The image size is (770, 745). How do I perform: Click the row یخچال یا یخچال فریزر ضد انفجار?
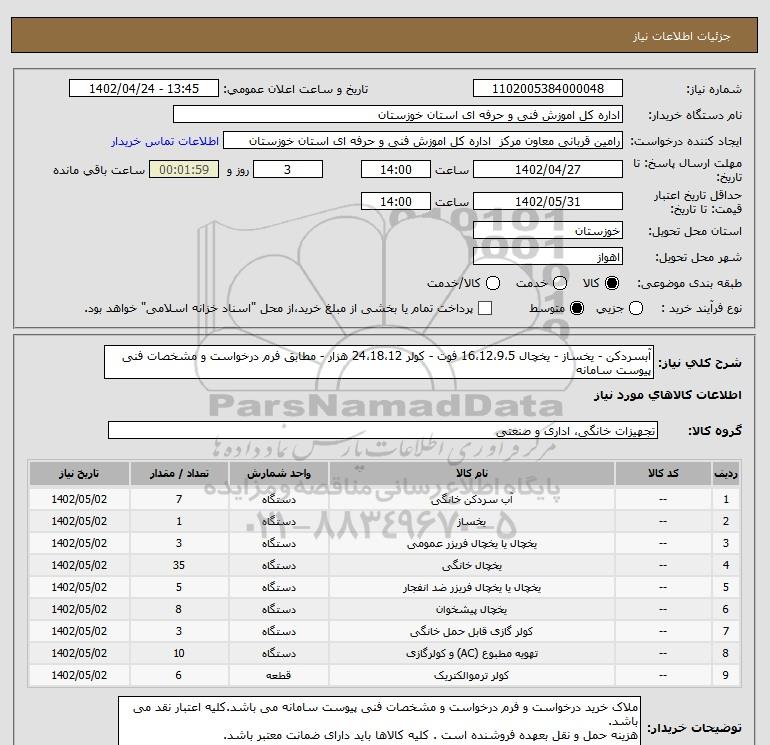[x=385, y=587]
